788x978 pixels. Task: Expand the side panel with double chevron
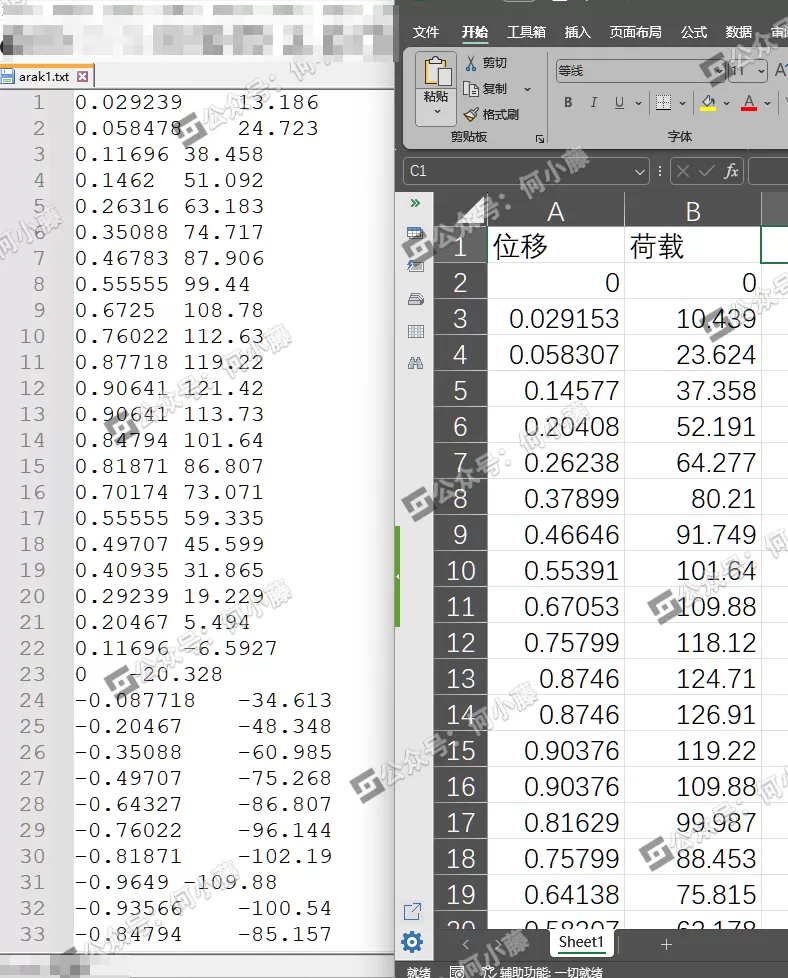(415, 203)
